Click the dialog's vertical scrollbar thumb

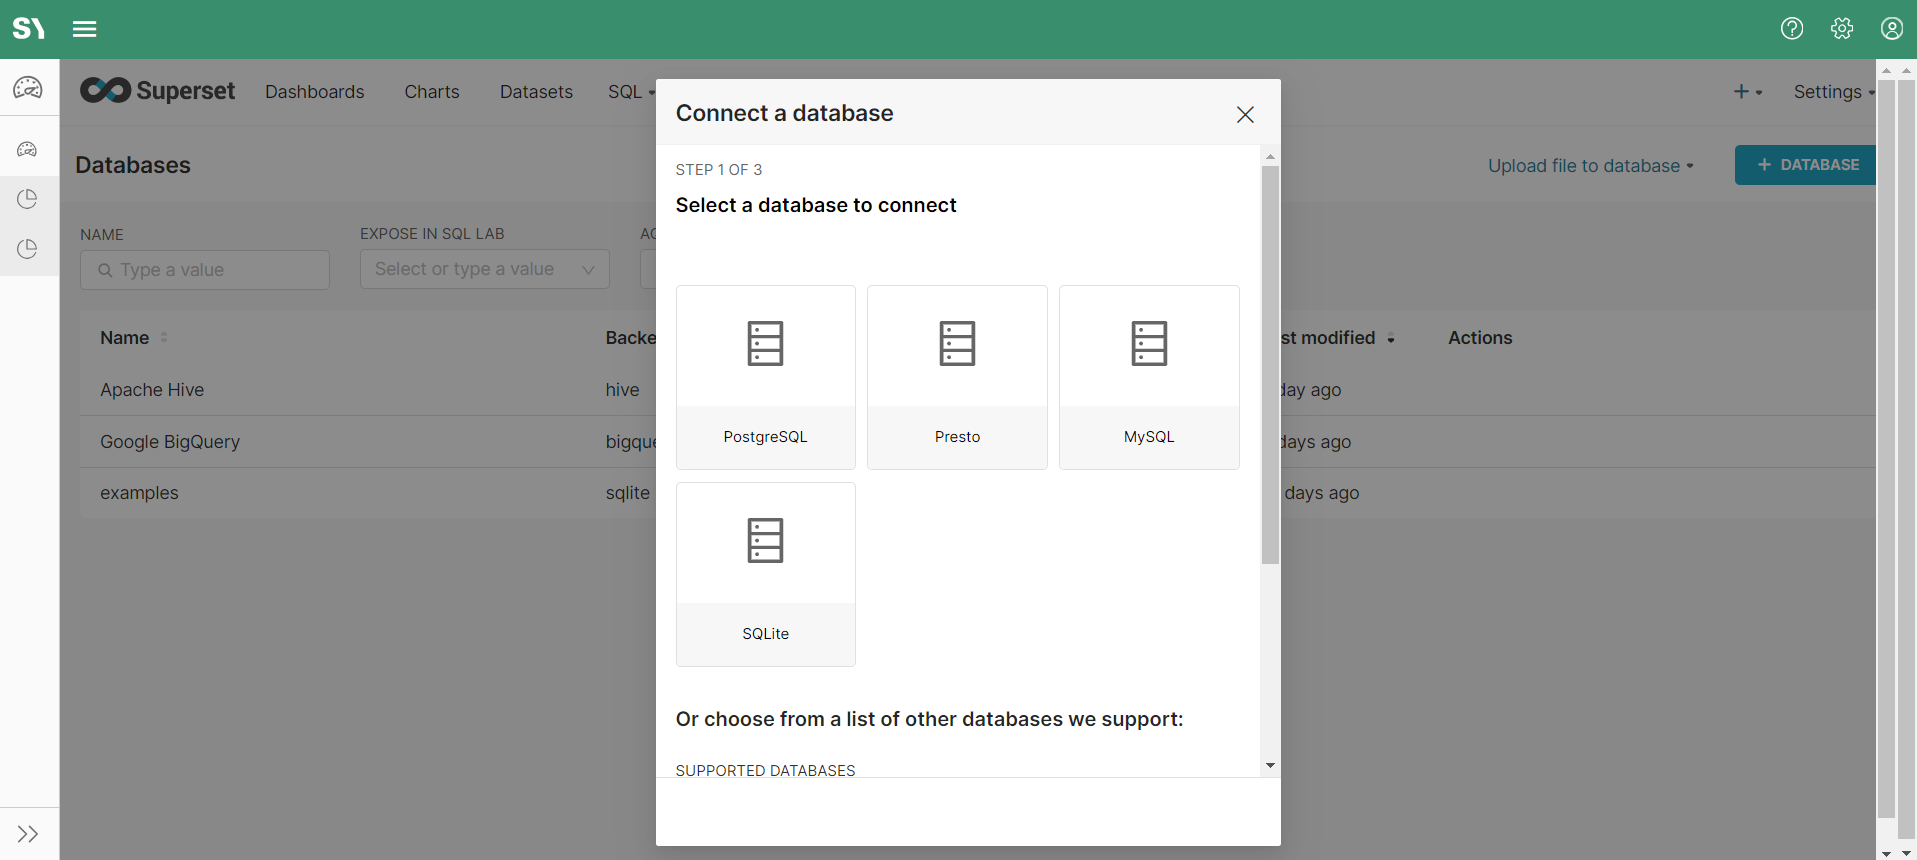pyautogui.click(x=1270, y=365)
